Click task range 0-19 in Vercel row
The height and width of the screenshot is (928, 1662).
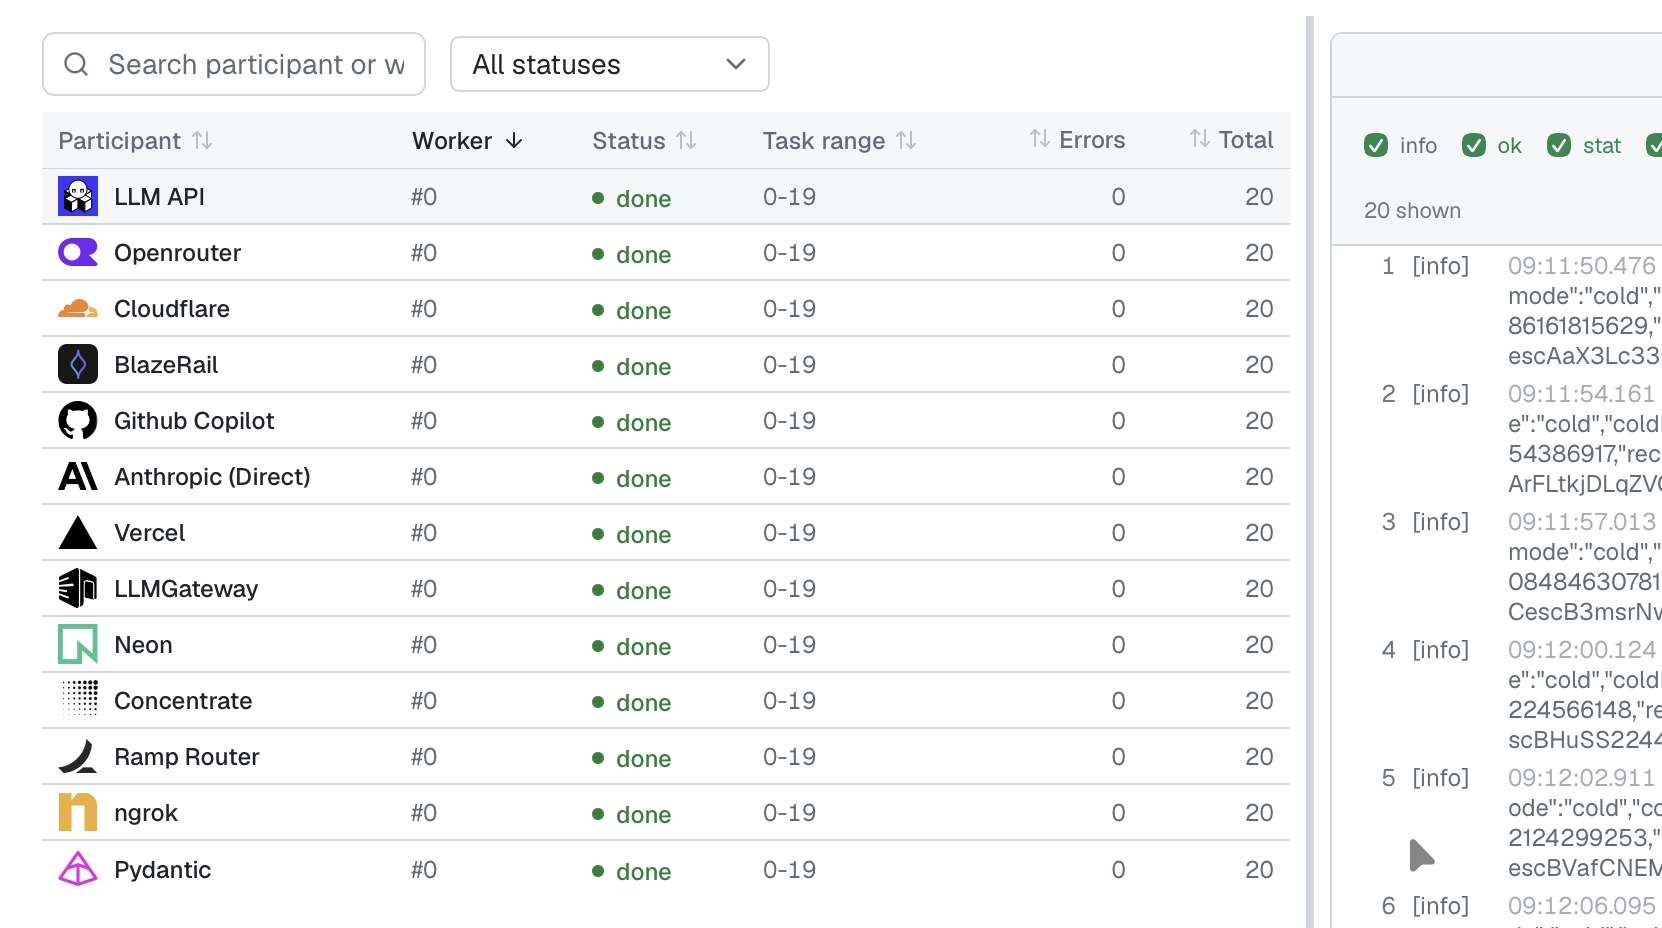click(x=789, y=533)
